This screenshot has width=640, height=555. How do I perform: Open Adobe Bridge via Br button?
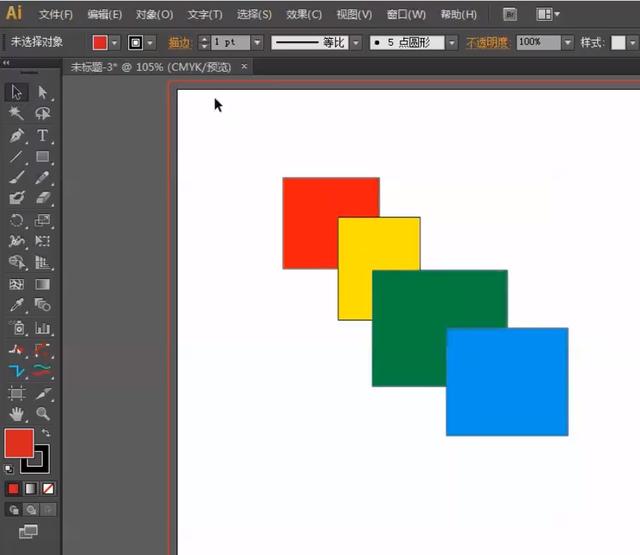(x=509, y=15)
